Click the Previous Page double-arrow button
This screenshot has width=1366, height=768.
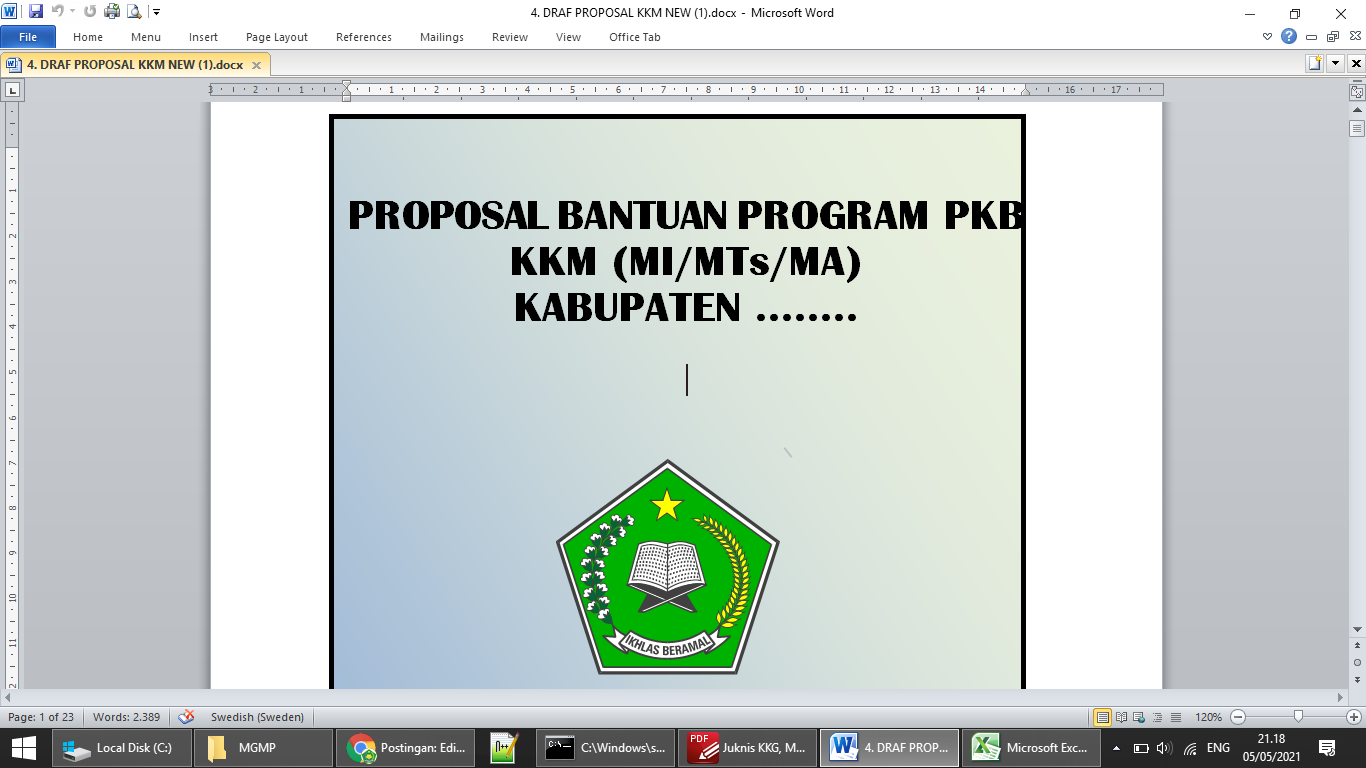coord(1357,647)
